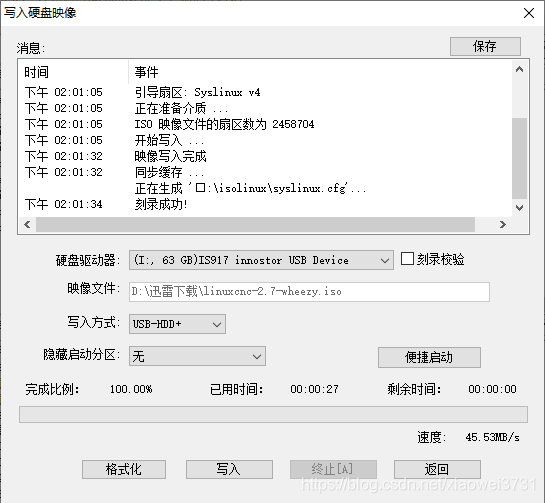Click the 时间 column header
The width and height of the screenshot is (545, 503).
pos(73,72)
